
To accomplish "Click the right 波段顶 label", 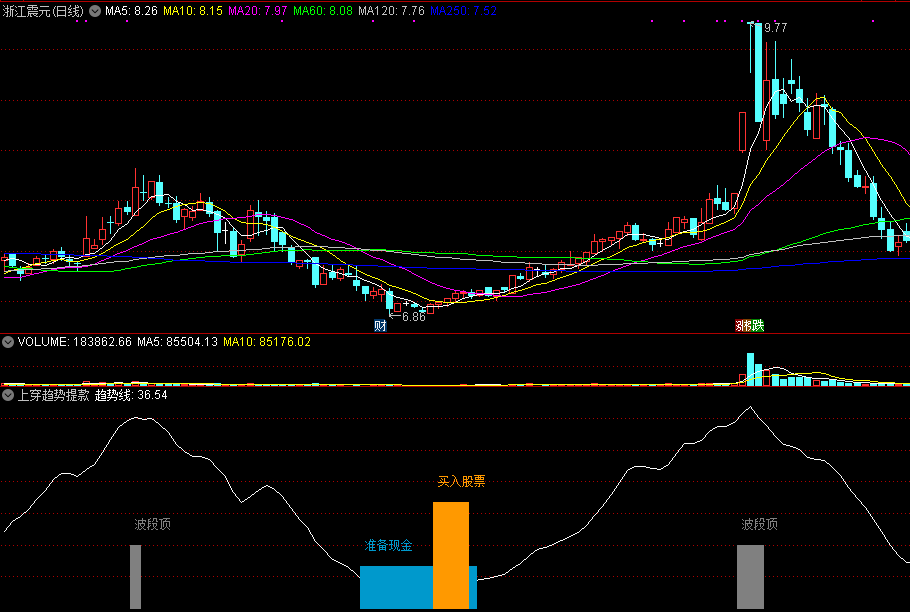I will [x=760, y=524].
